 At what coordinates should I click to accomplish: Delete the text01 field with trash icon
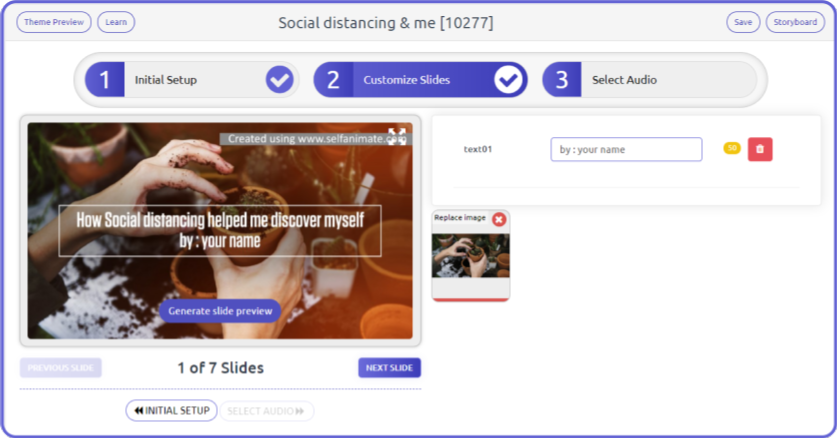pyautogui.click(x=760, y=149)
